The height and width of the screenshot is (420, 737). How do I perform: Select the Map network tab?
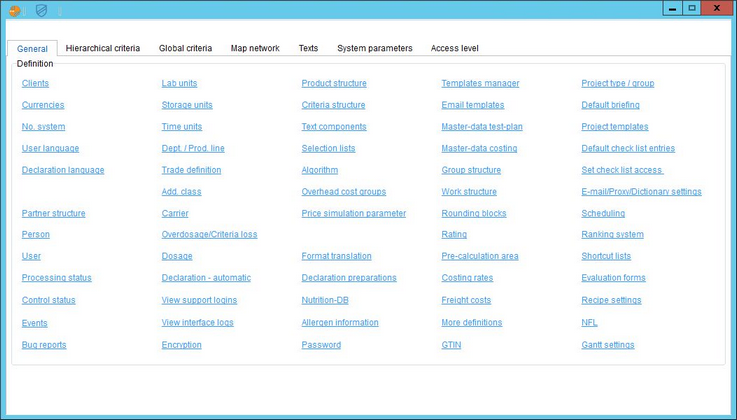pos(255,48)
